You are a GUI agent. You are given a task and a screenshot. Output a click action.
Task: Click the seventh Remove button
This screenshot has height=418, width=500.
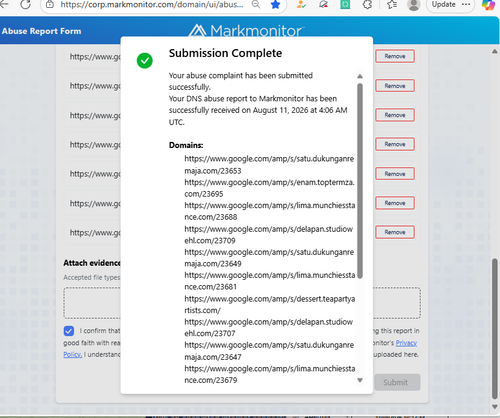(395, 232)
